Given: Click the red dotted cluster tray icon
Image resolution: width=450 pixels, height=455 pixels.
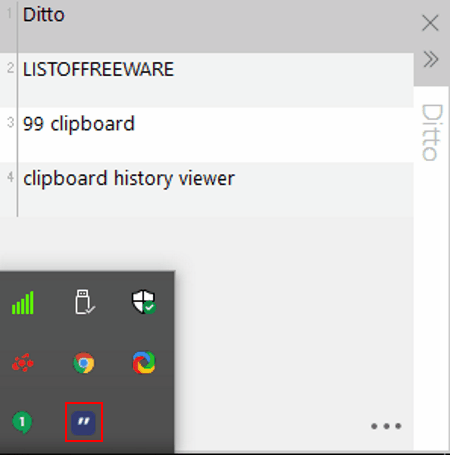Looking at the screenshot, I should (23, 362).
